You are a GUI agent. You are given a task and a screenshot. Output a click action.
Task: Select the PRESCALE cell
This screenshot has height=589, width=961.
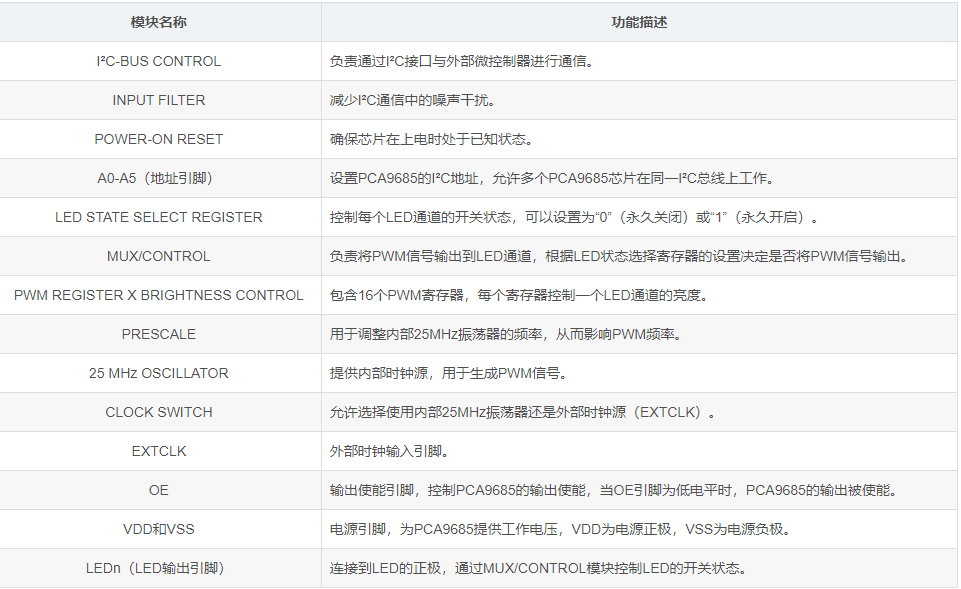[159, 334]
